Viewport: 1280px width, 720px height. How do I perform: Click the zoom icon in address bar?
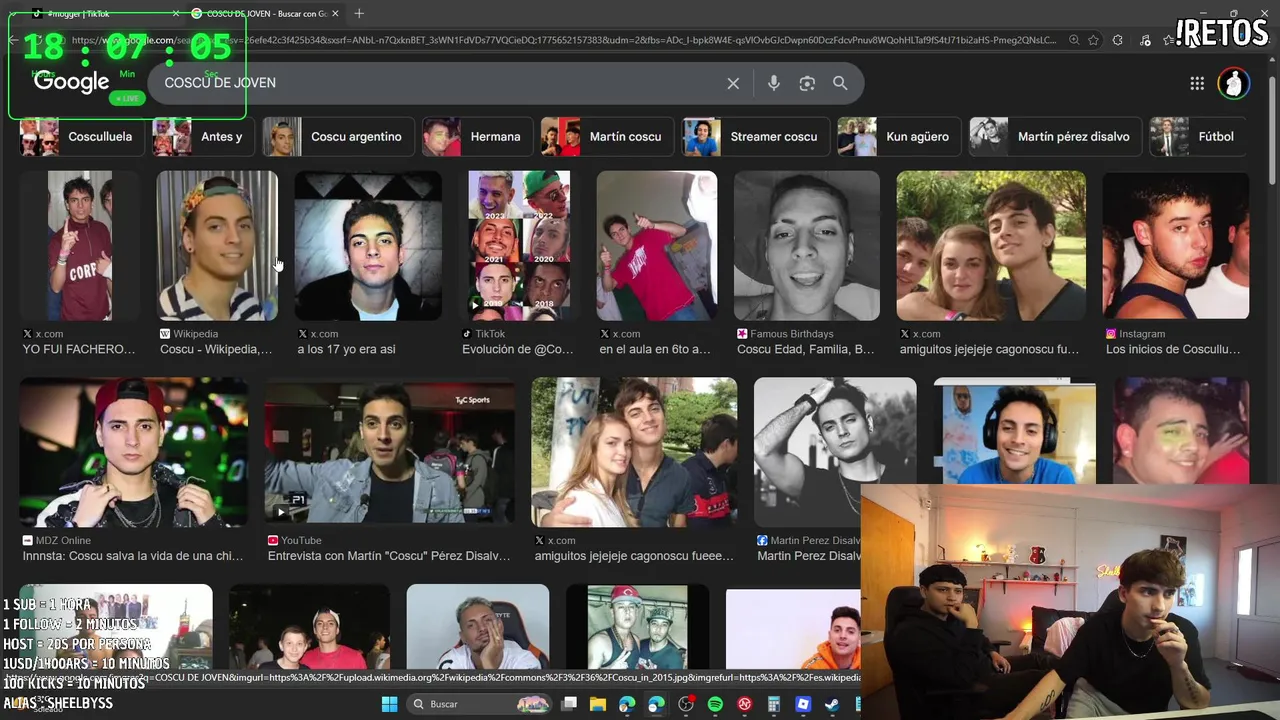coord(1074,40)
